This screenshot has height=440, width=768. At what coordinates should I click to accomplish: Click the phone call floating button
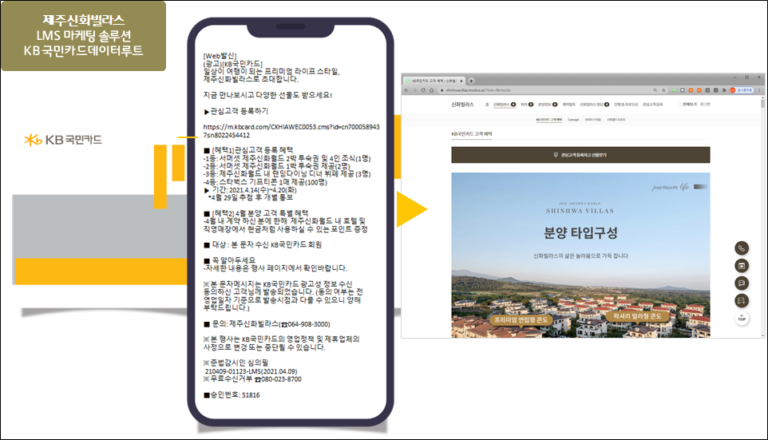coord(742,248)
